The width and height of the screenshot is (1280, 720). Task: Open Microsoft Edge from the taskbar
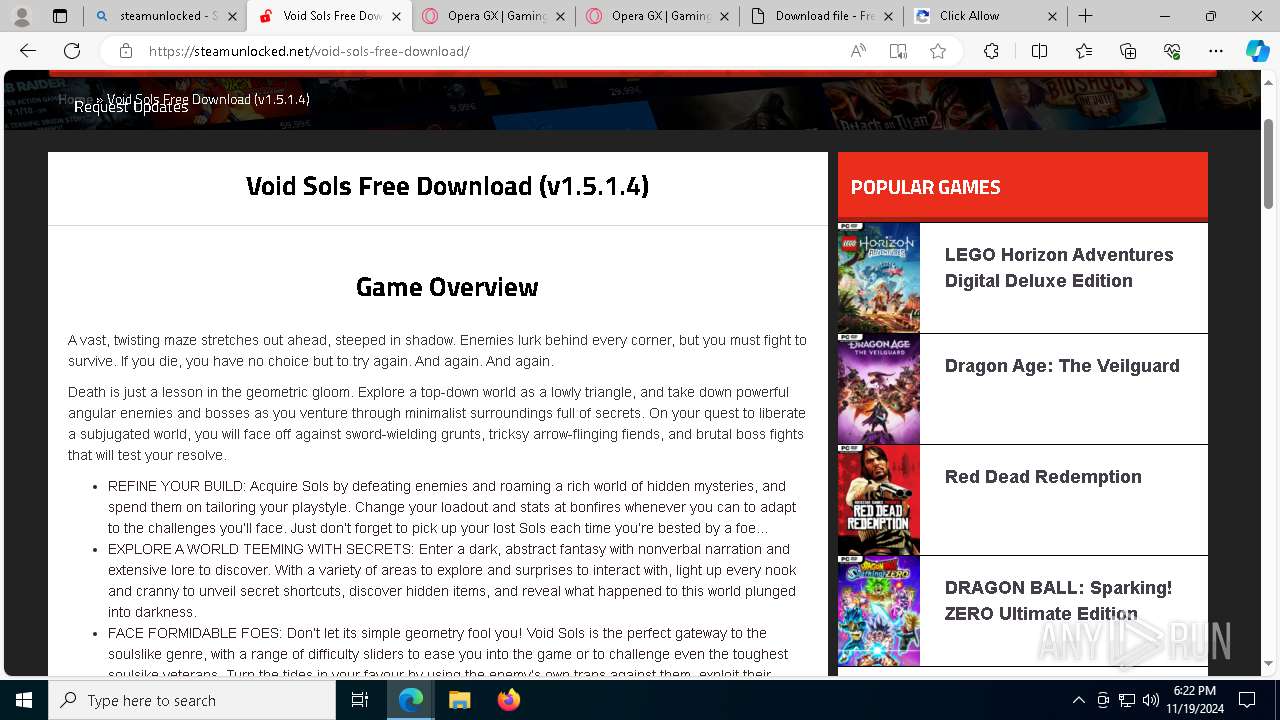(x=411, y=700)
